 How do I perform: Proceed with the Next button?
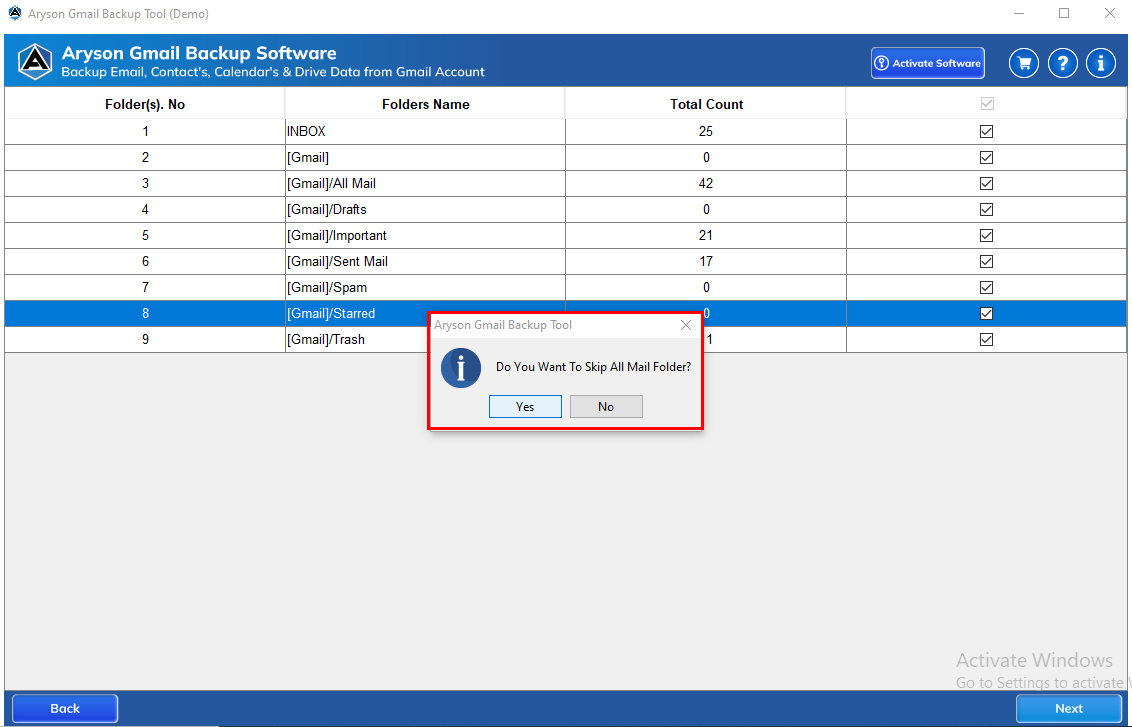coord(1068,708)
